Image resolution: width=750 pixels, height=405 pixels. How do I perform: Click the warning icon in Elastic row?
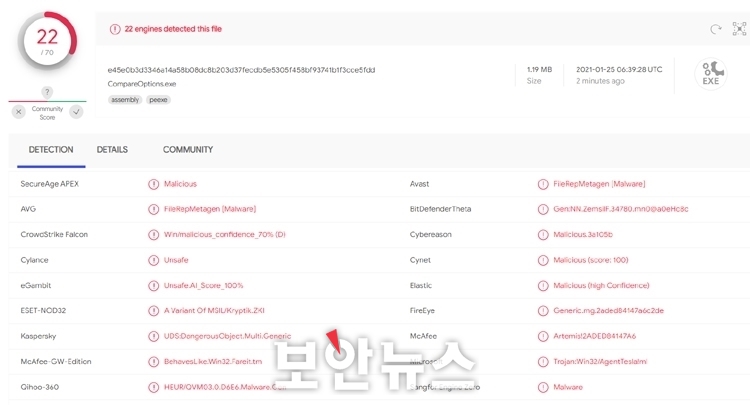[543, 285]
